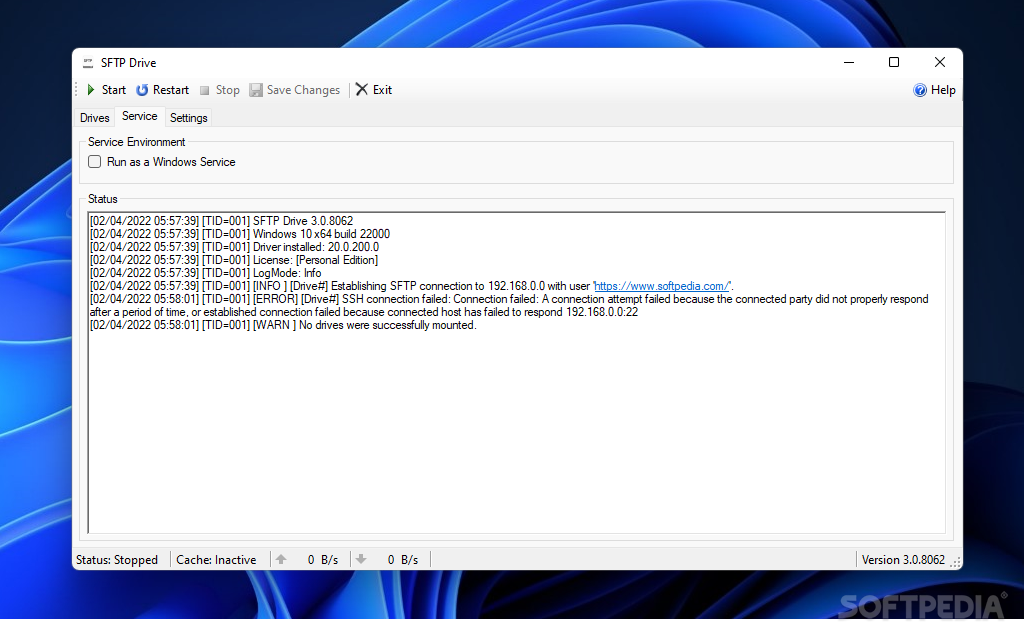
Task: Click the 'License: [Personal Edition]' log line
Action: point(234,260)
